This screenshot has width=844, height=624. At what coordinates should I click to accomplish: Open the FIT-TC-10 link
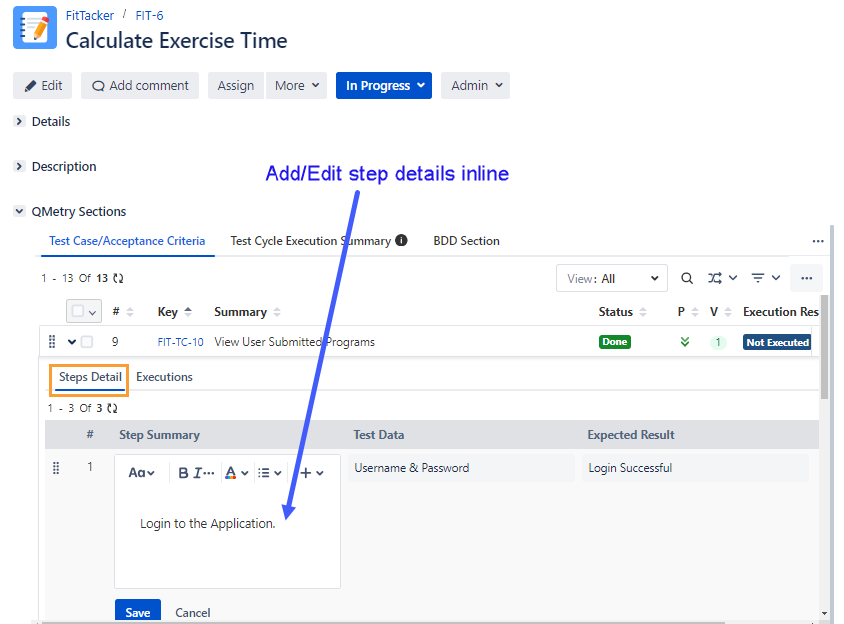(180, 342)
